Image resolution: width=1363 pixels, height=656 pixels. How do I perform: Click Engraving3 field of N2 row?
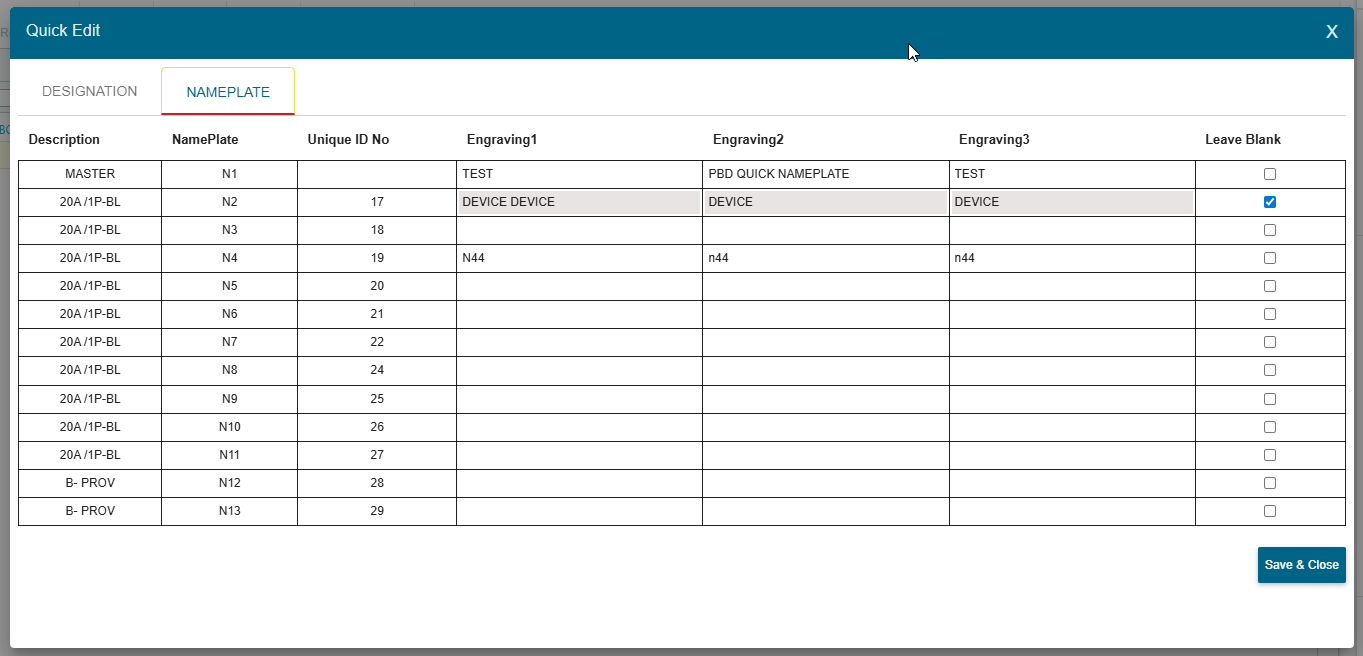click(1072, 202)
